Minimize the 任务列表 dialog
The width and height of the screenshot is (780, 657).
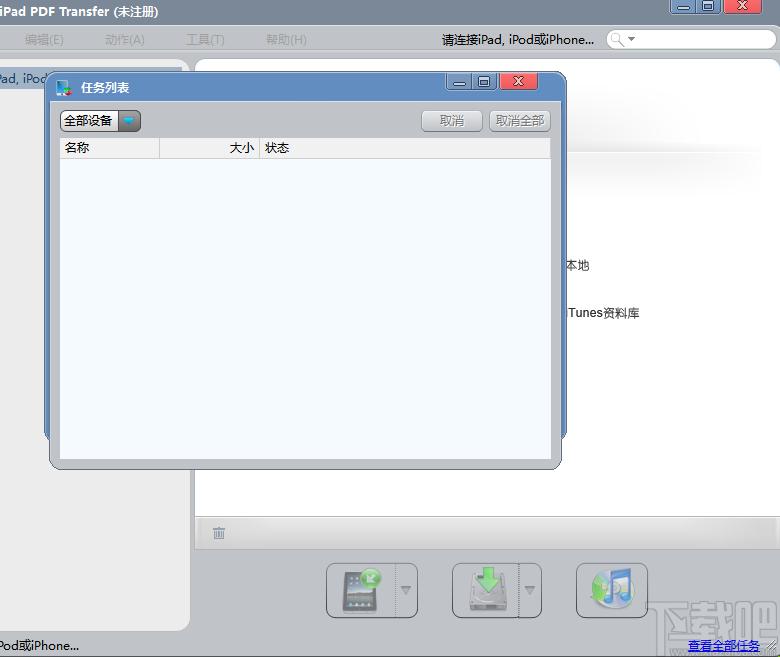click(460, 82)
